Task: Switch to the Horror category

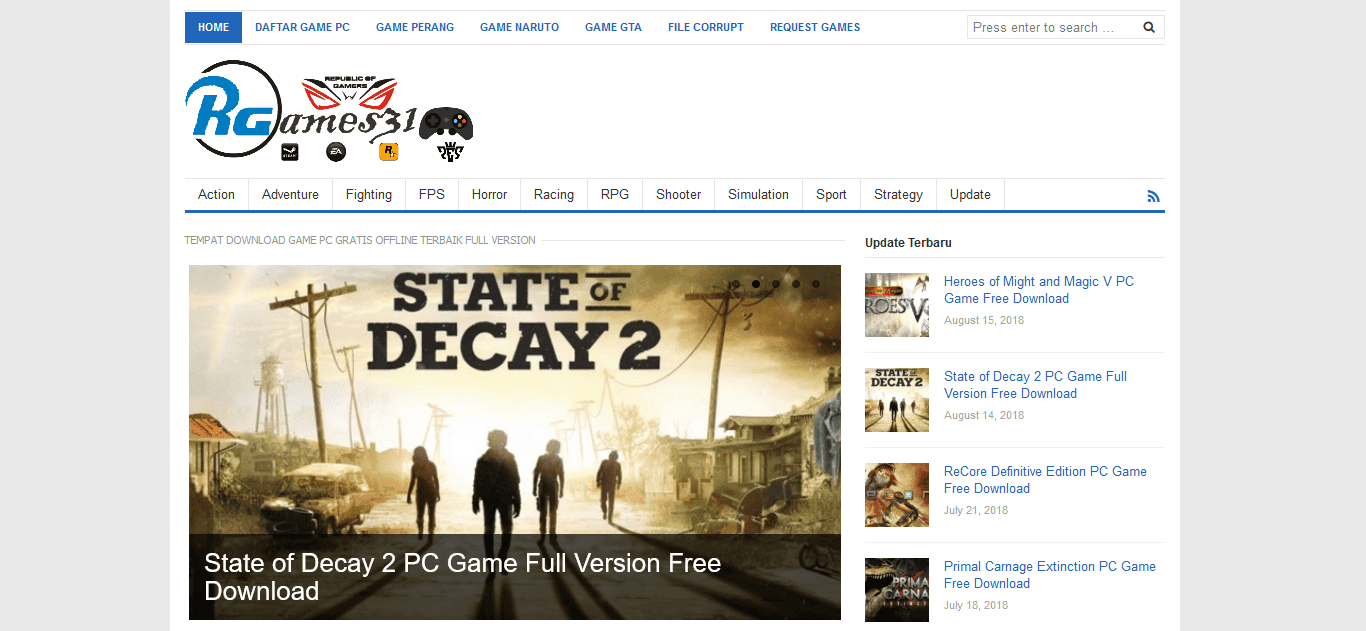Action: click(489, 194)
